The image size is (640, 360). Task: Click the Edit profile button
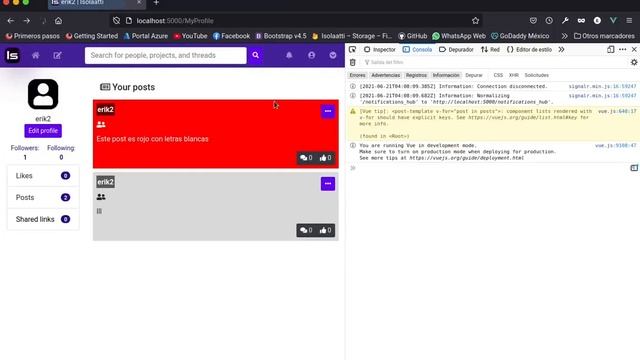pyautogui.click(x=43, y=131)
